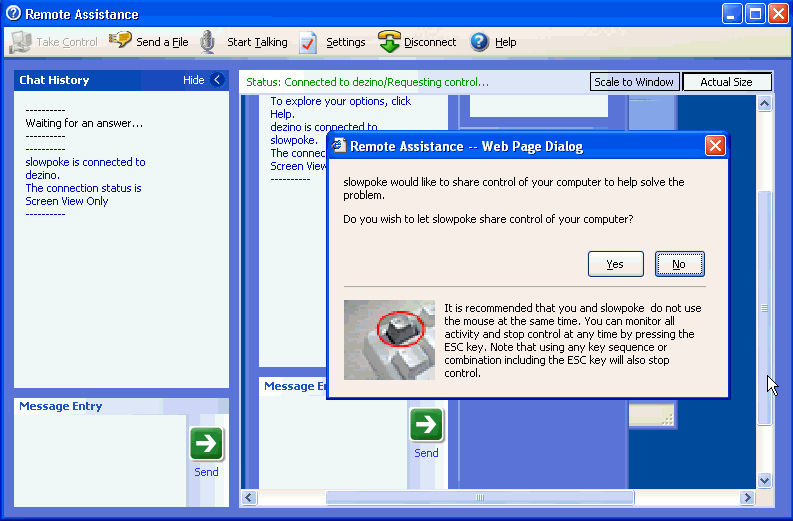
Task: Click the left Message Entry text box
Action: click(100, 460)
